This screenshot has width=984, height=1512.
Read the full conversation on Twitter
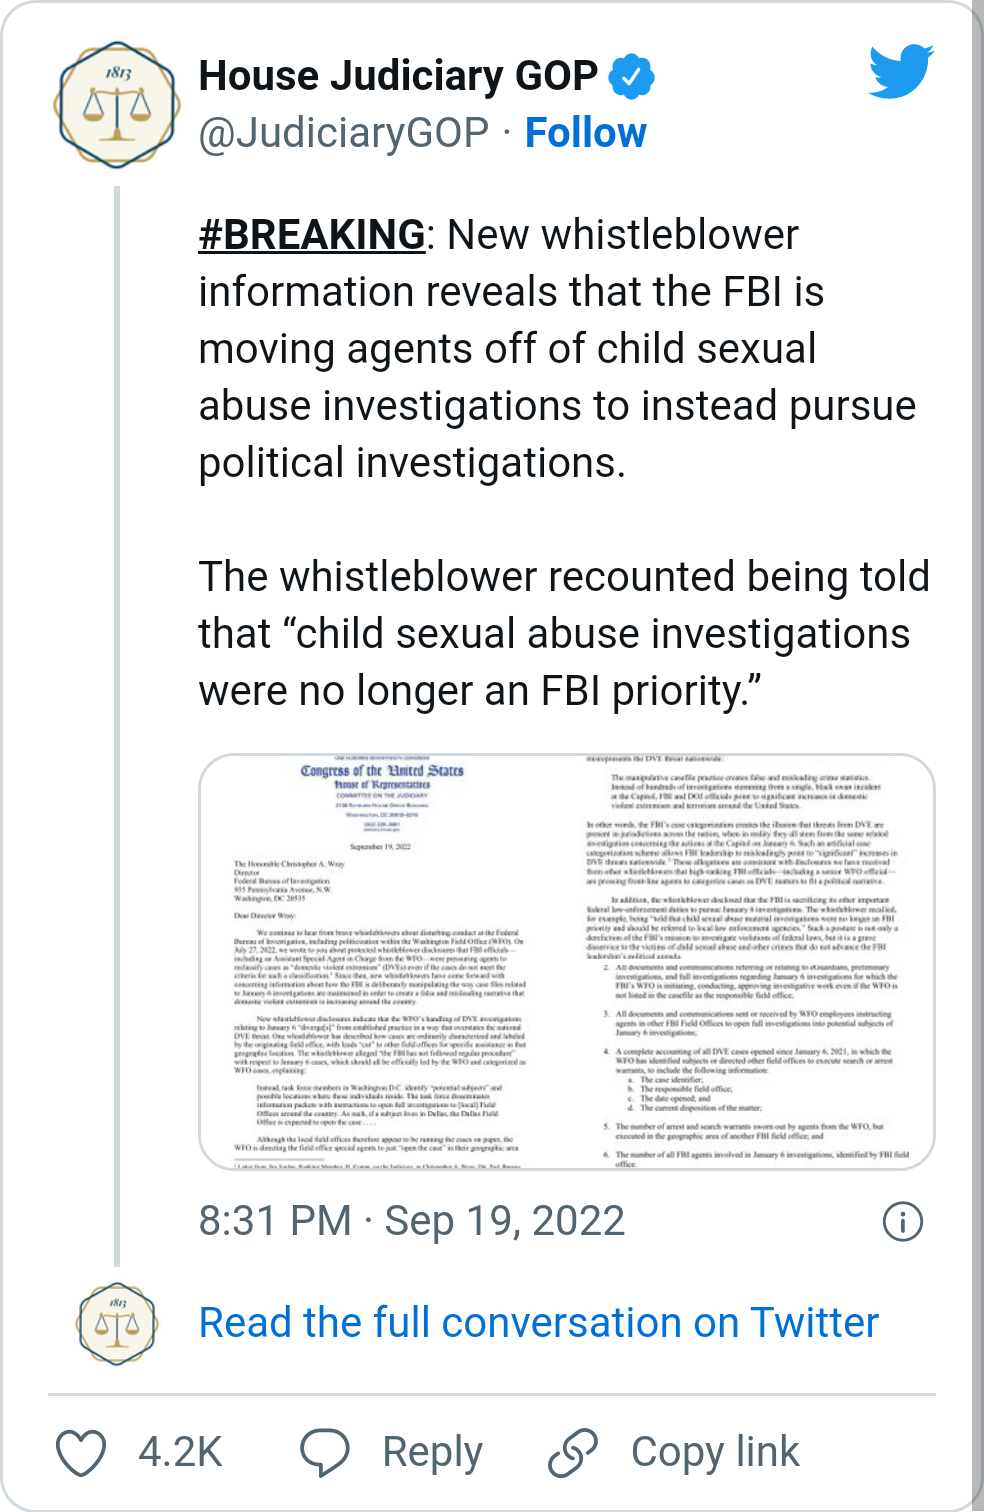pyautogui.click(x=539, y=1323)
